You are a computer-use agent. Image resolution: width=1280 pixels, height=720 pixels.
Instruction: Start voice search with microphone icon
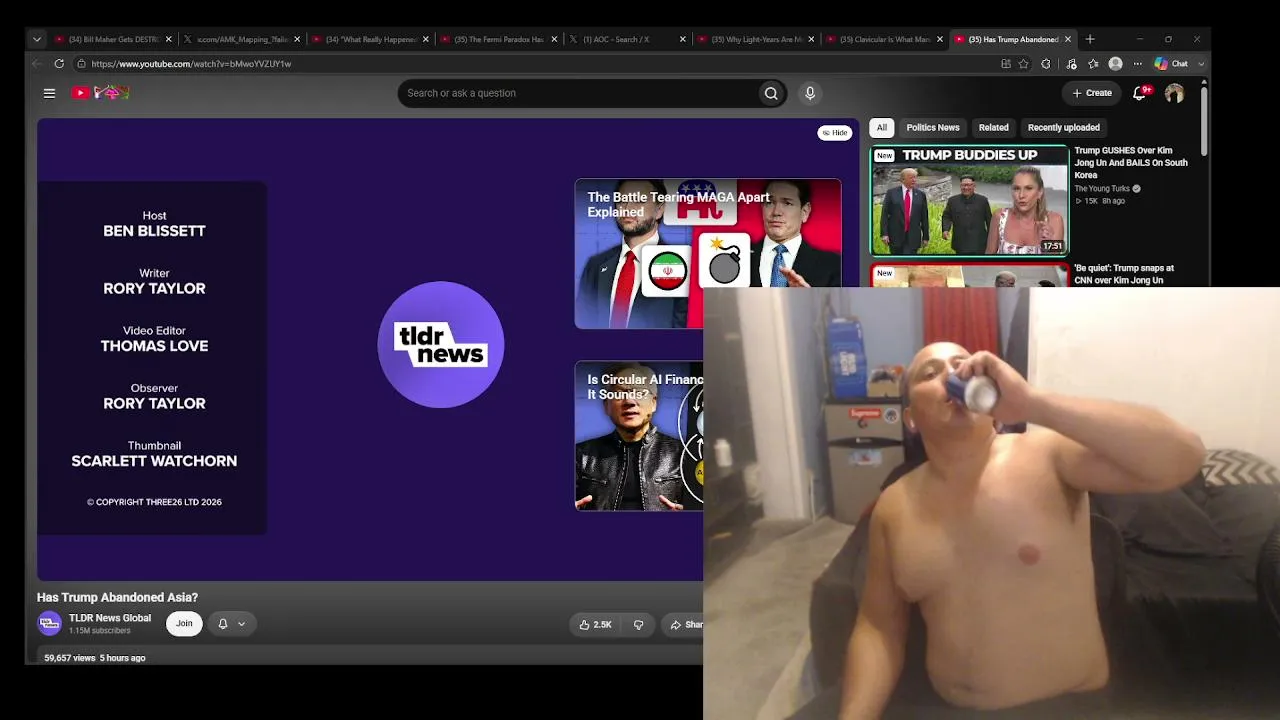click(x=810, y=93)
